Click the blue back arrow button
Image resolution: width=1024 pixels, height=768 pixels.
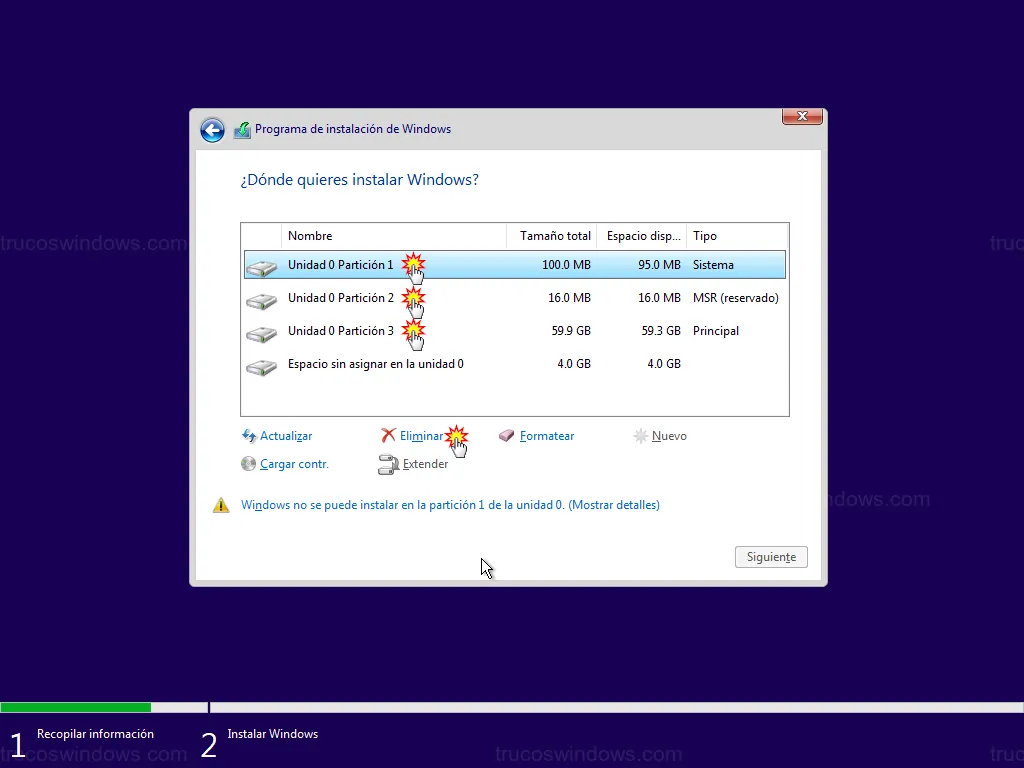tap(212, 130)
